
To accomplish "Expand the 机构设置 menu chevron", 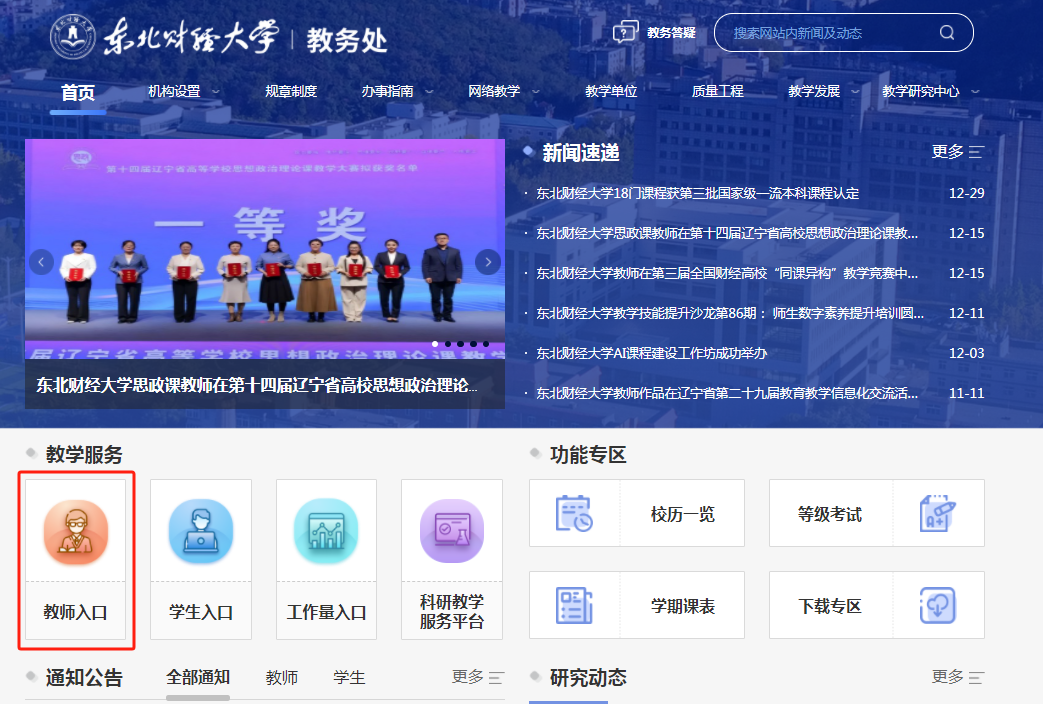I will click(x=216, y=92).
